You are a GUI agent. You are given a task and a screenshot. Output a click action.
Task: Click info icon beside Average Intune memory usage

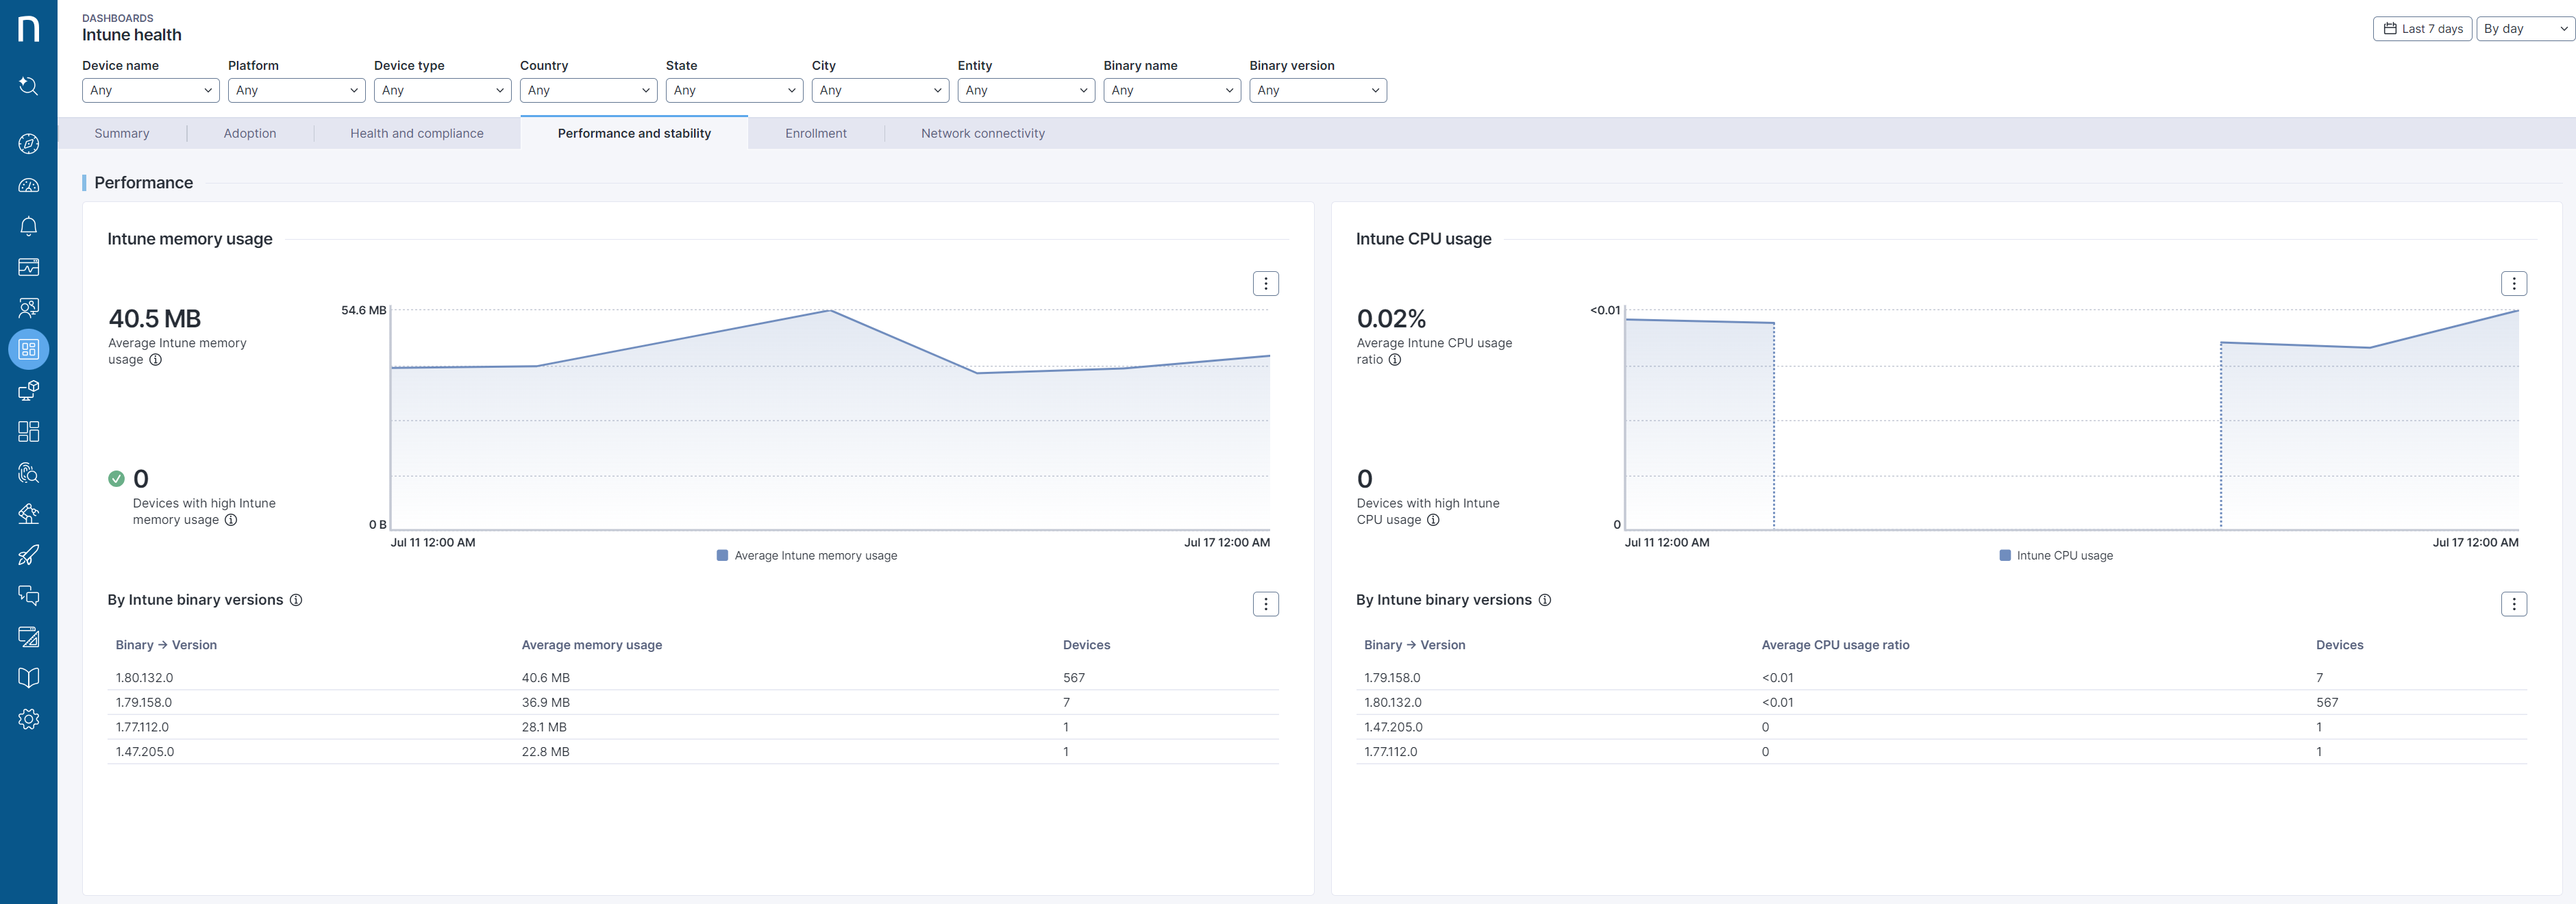[x=155, y=360]
